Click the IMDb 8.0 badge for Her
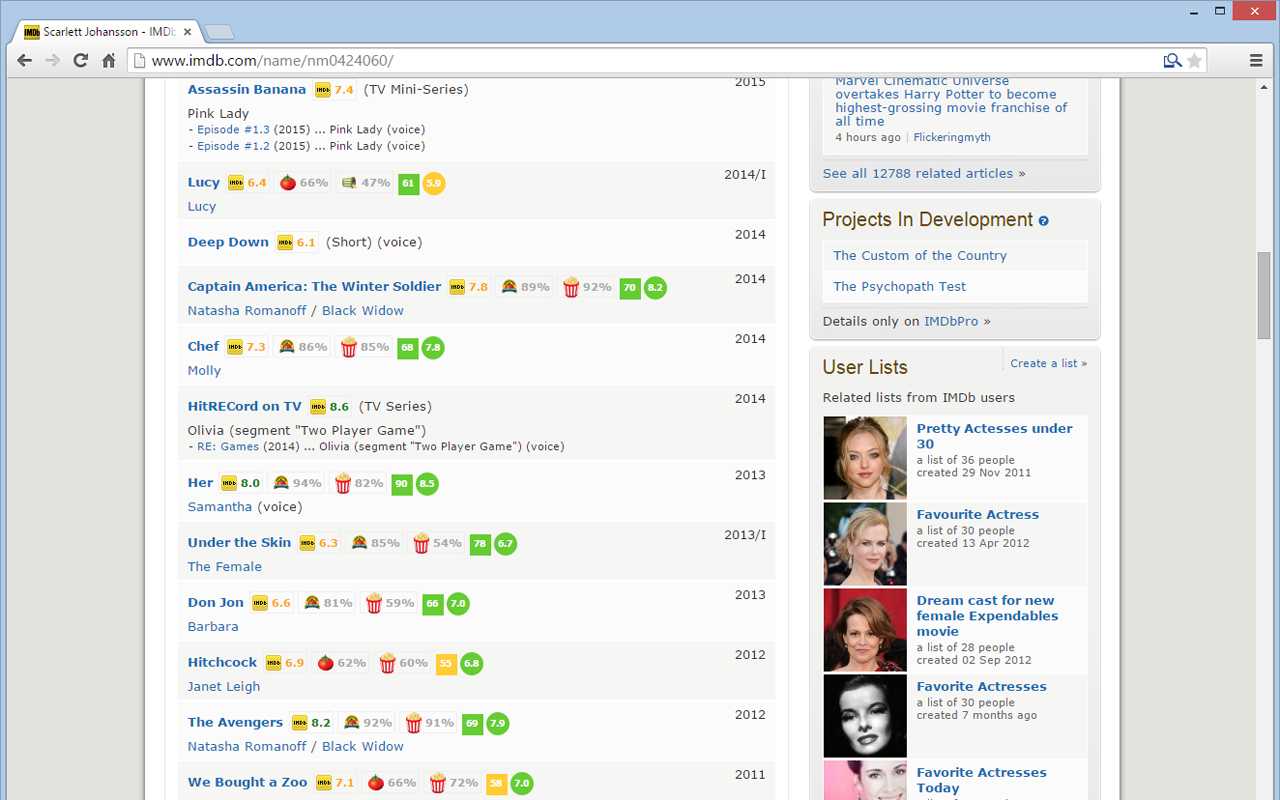This screenshot has height=800, width=1280. coord(241,483)
